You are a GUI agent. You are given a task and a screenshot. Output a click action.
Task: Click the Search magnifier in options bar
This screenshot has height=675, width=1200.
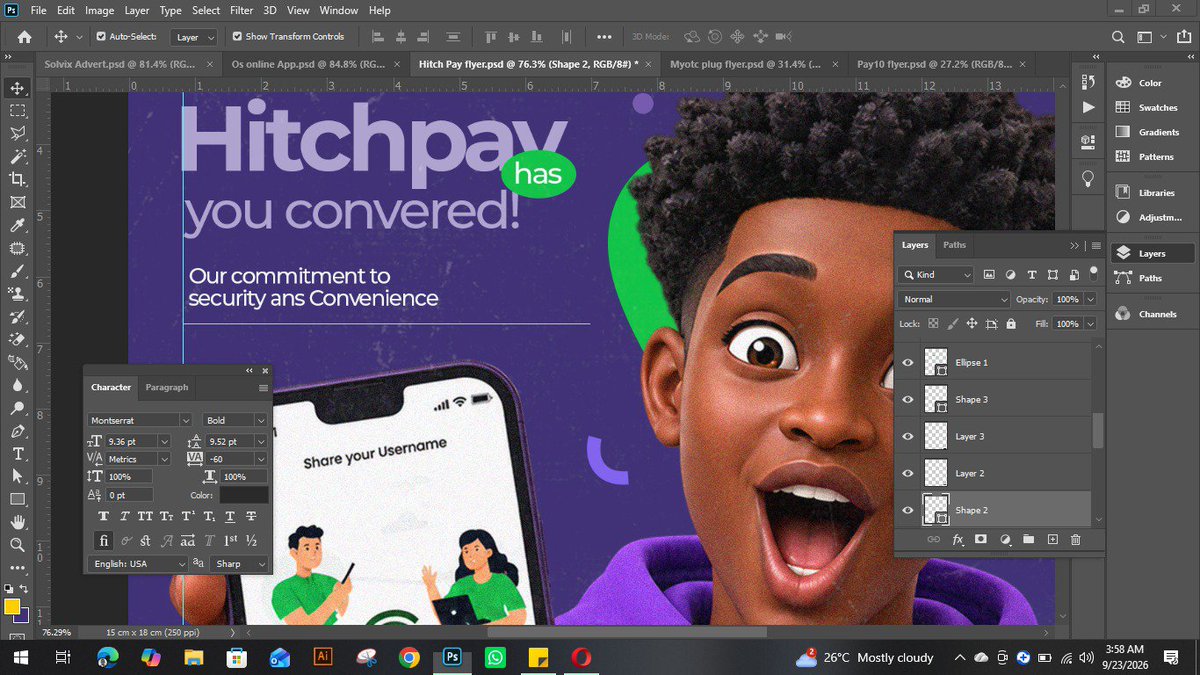click(x=1119, y=36)
